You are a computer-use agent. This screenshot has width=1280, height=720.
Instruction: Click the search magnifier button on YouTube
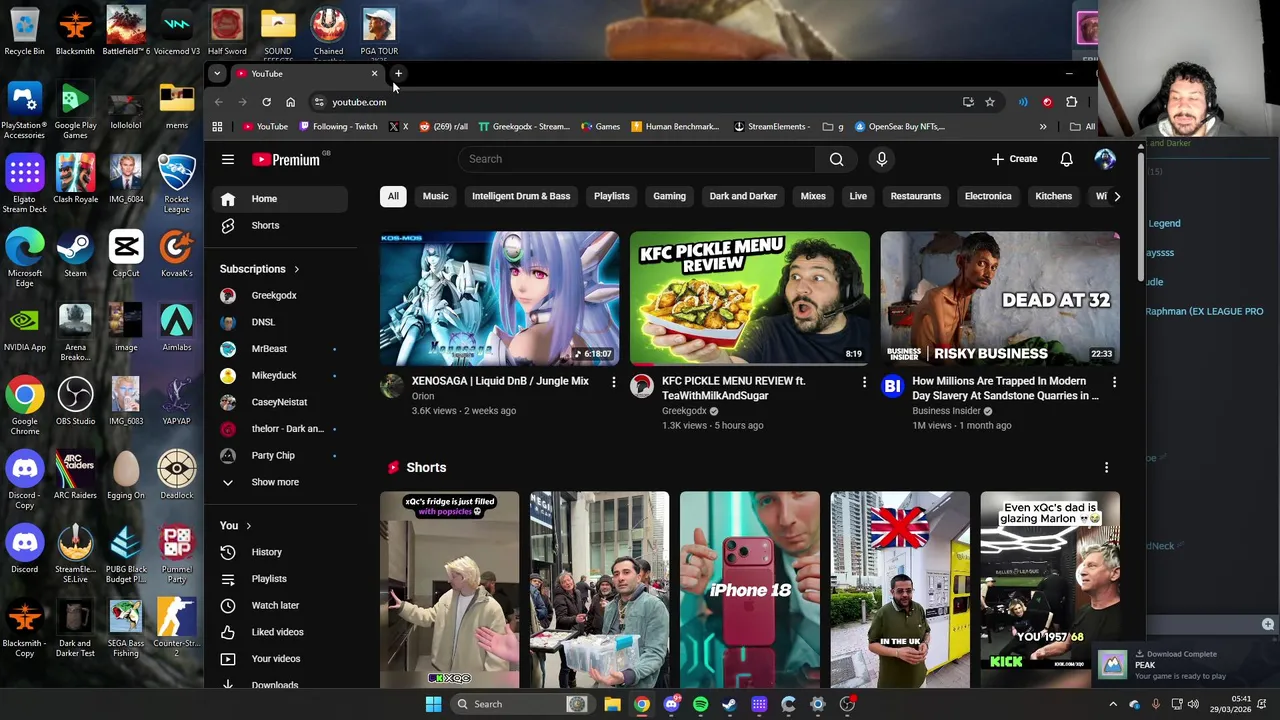pos(836,159)
